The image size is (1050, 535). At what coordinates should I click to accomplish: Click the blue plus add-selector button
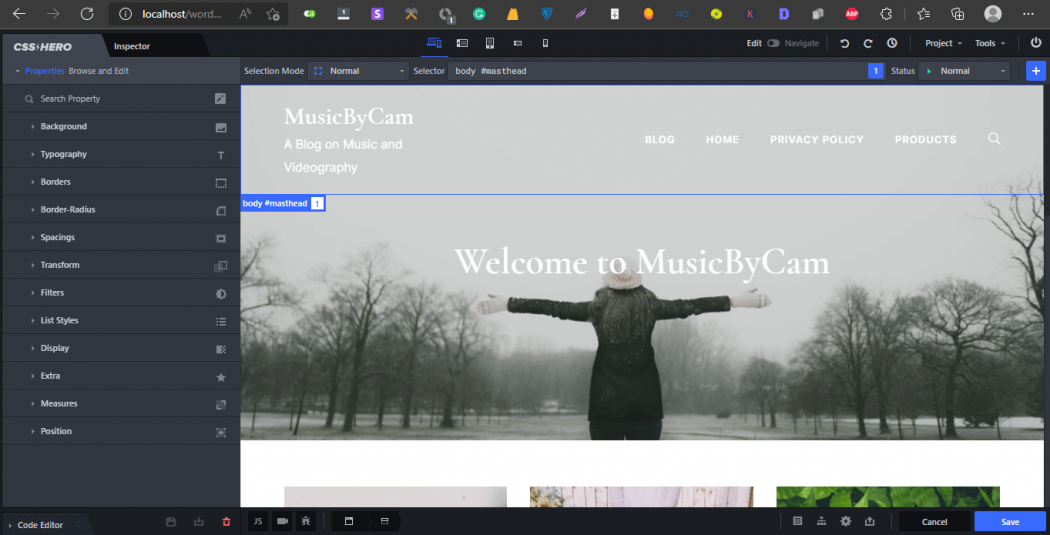coord(1035,71)
